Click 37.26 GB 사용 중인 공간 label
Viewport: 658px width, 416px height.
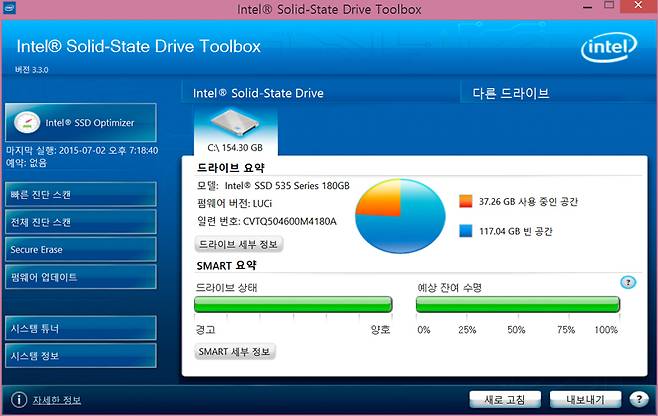tap(528, 201)
